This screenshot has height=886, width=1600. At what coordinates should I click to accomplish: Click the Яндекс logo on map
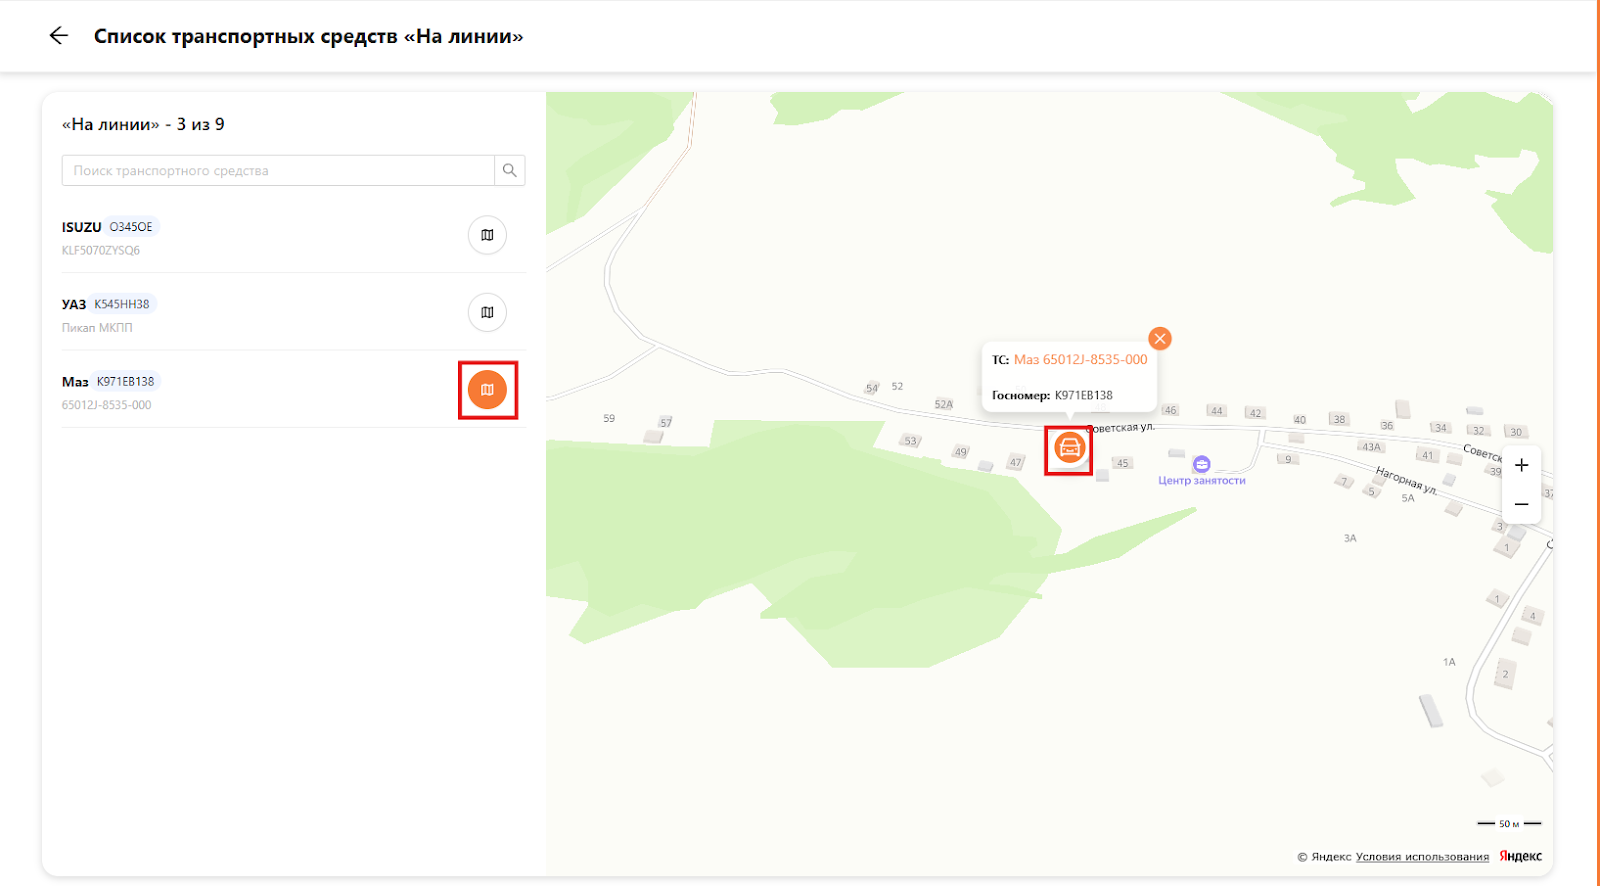[x=1520, y=856]
